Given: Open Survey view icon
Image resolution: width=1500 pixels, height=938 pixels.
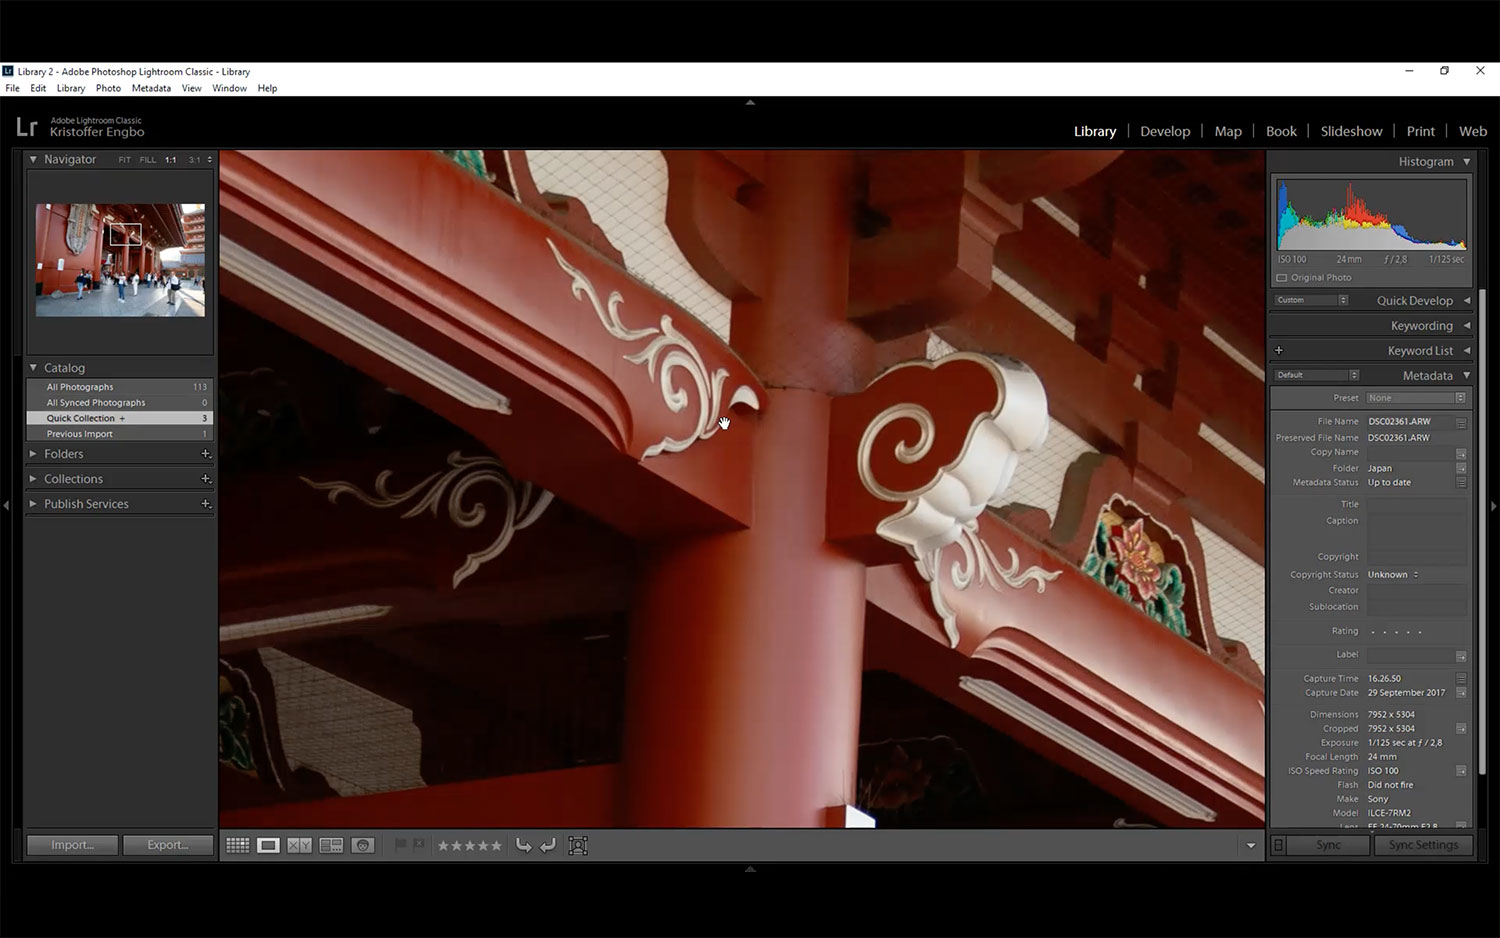Looking at the screenshot, I should [331, 845].
